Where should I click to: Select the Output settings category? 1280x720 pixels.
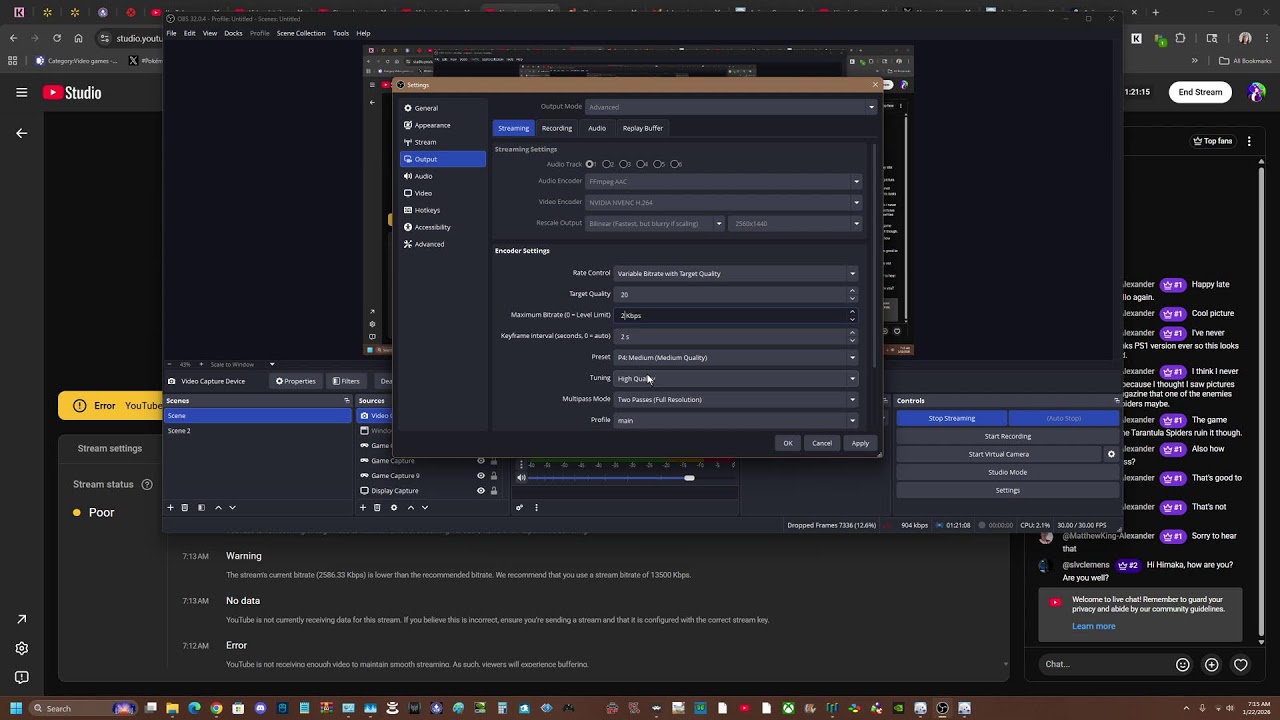(x=443, y=159)
